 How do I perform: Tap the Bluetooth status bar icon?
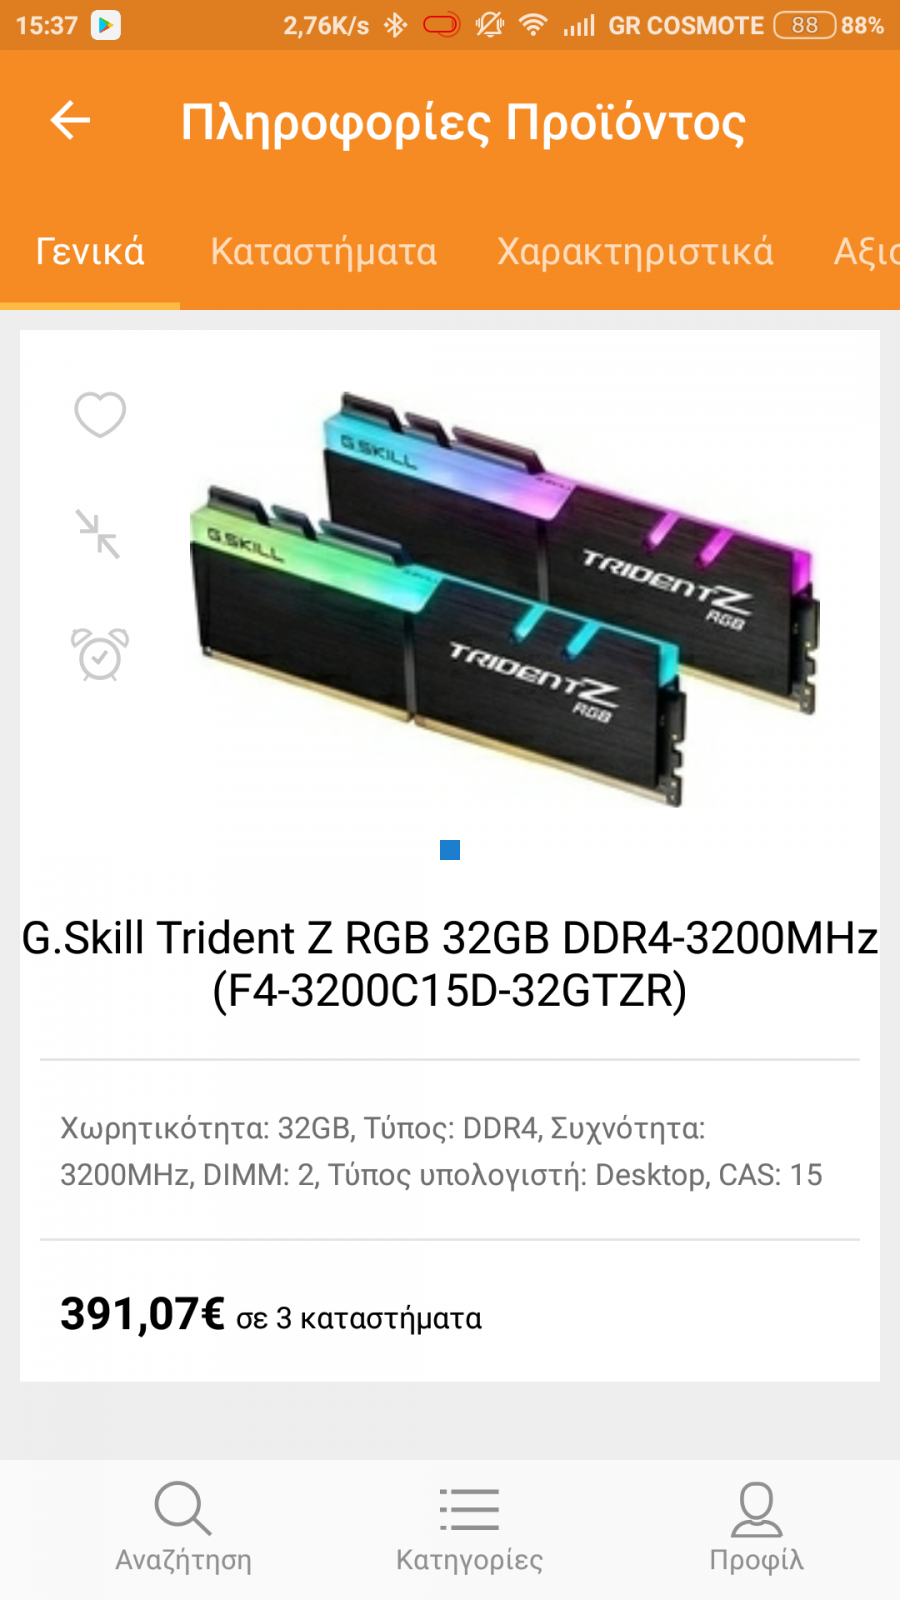(396, 25)
